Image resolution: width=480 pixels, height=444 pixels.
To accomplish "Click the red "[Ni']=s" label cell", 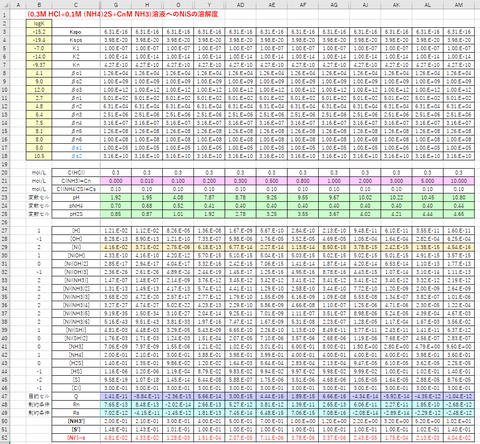I will click(76, 438).
